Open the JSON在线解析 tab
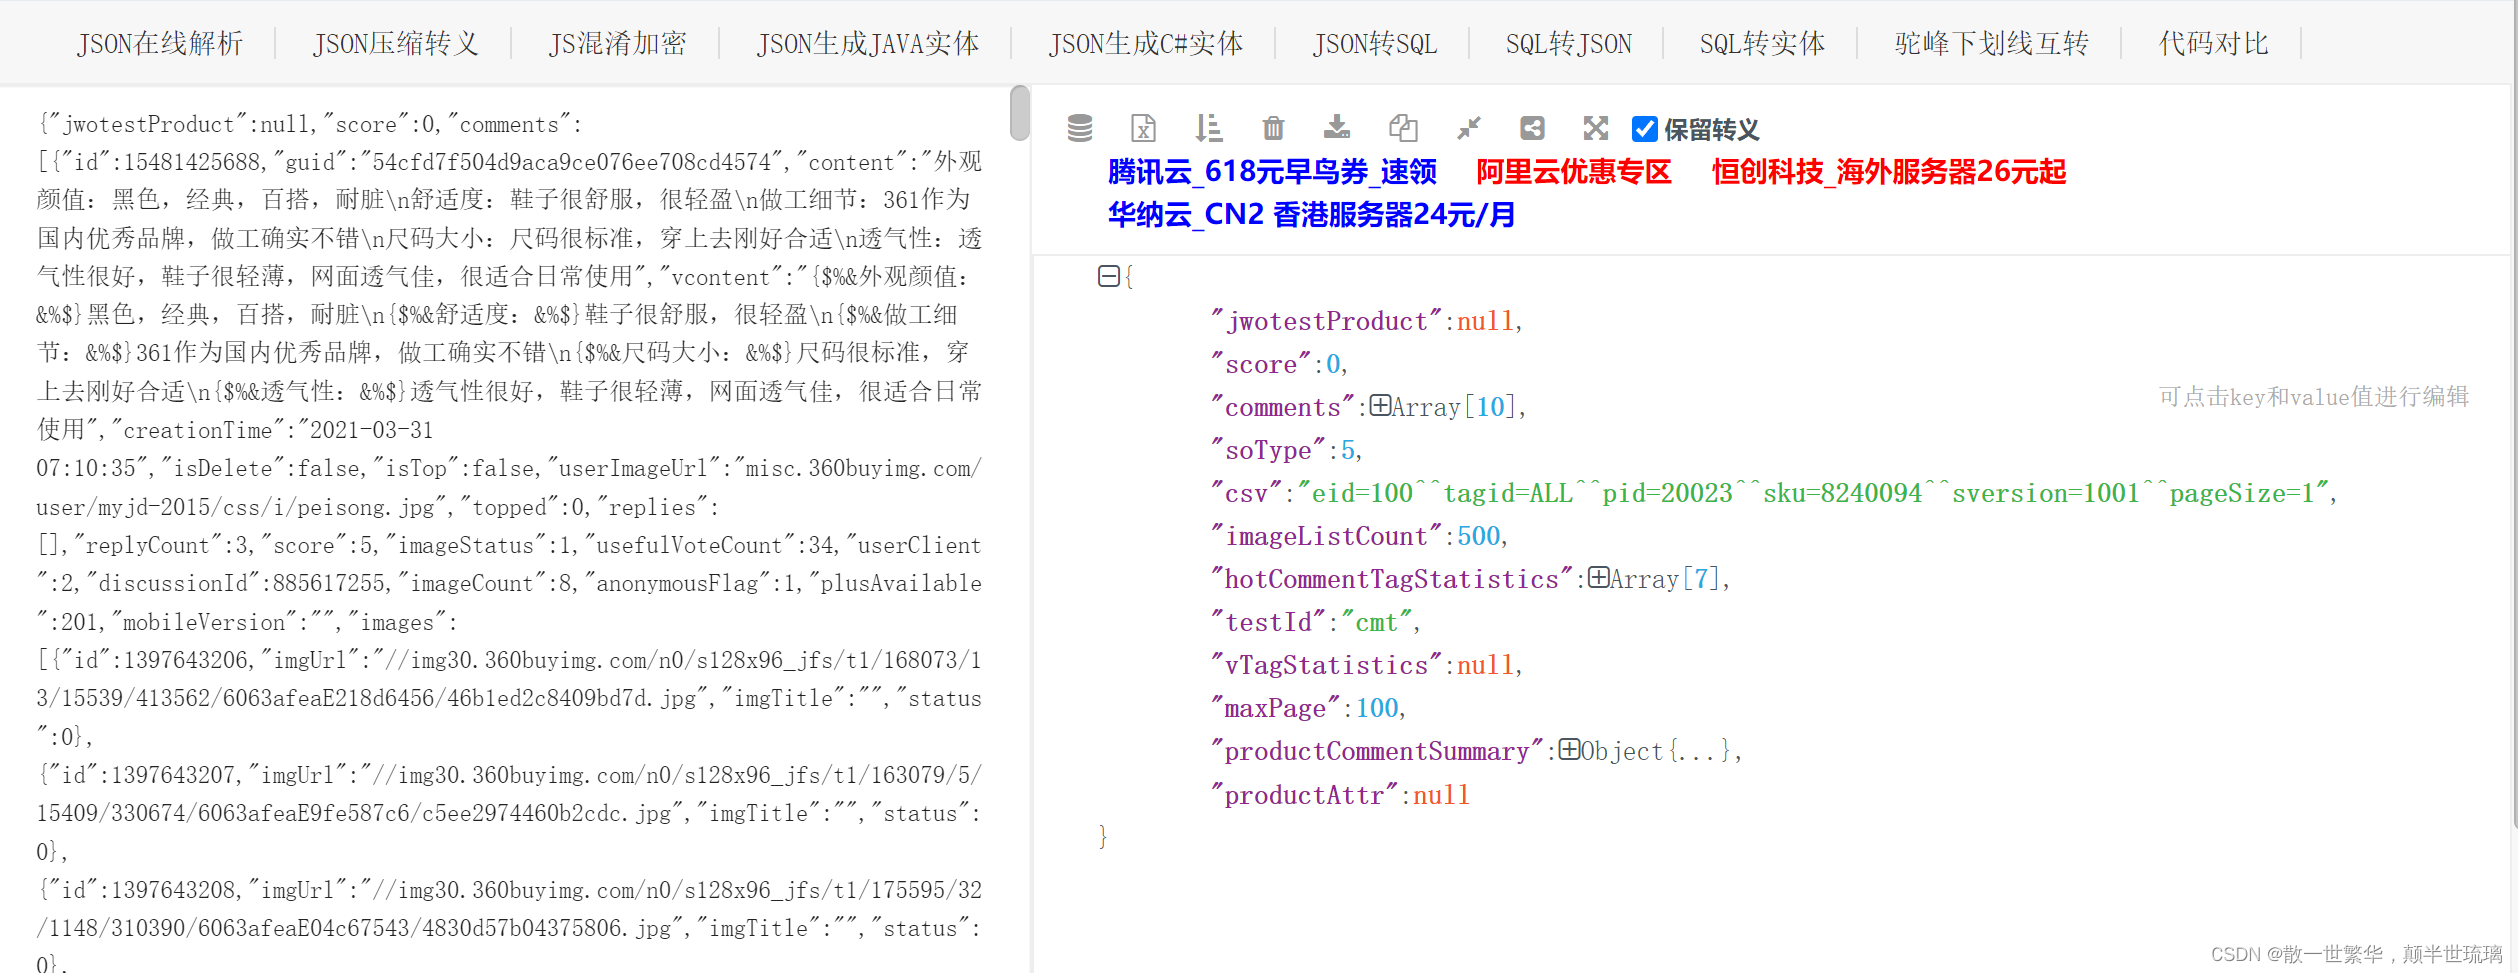Image resolution: width=2518 pixels, height=973 pixels. click(160, 43)
